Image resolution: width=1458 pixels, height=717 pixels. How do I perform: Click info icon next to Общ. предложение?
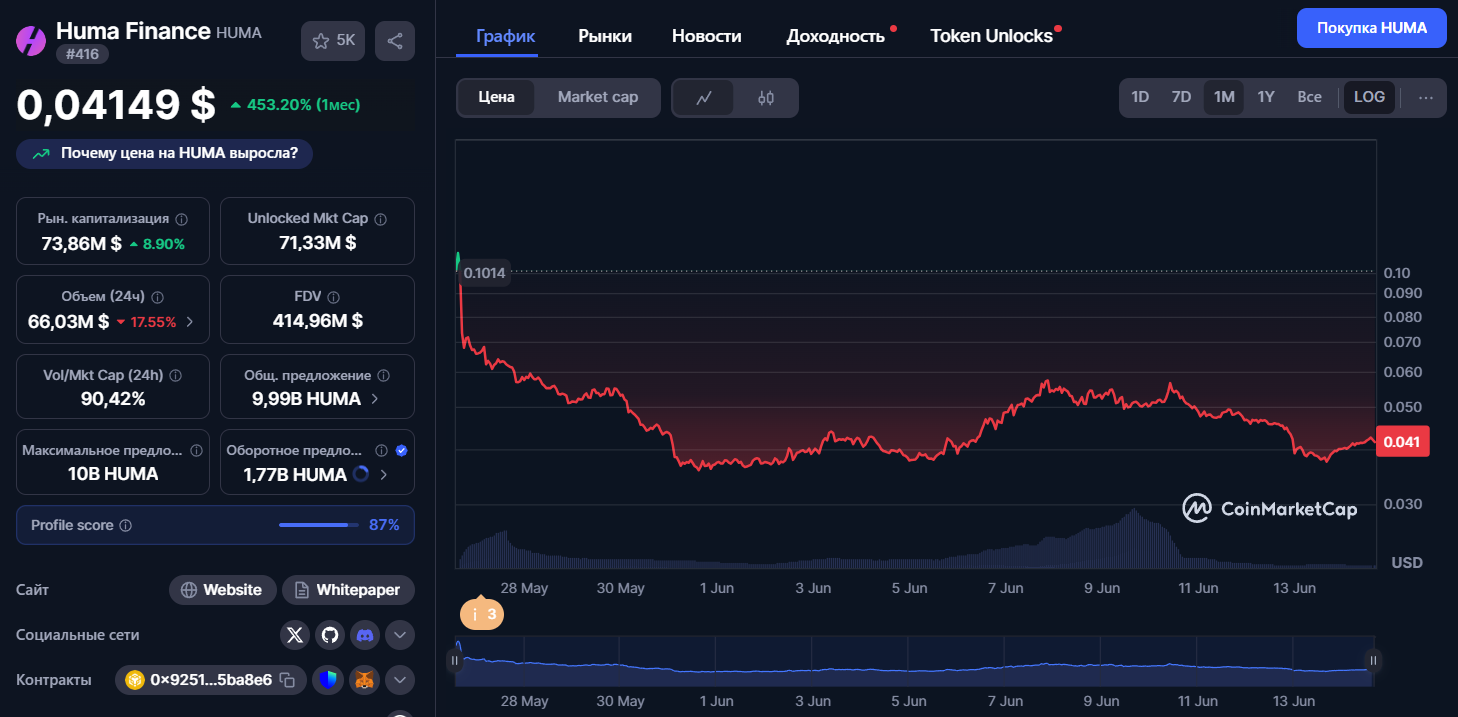tap(384, 376)
